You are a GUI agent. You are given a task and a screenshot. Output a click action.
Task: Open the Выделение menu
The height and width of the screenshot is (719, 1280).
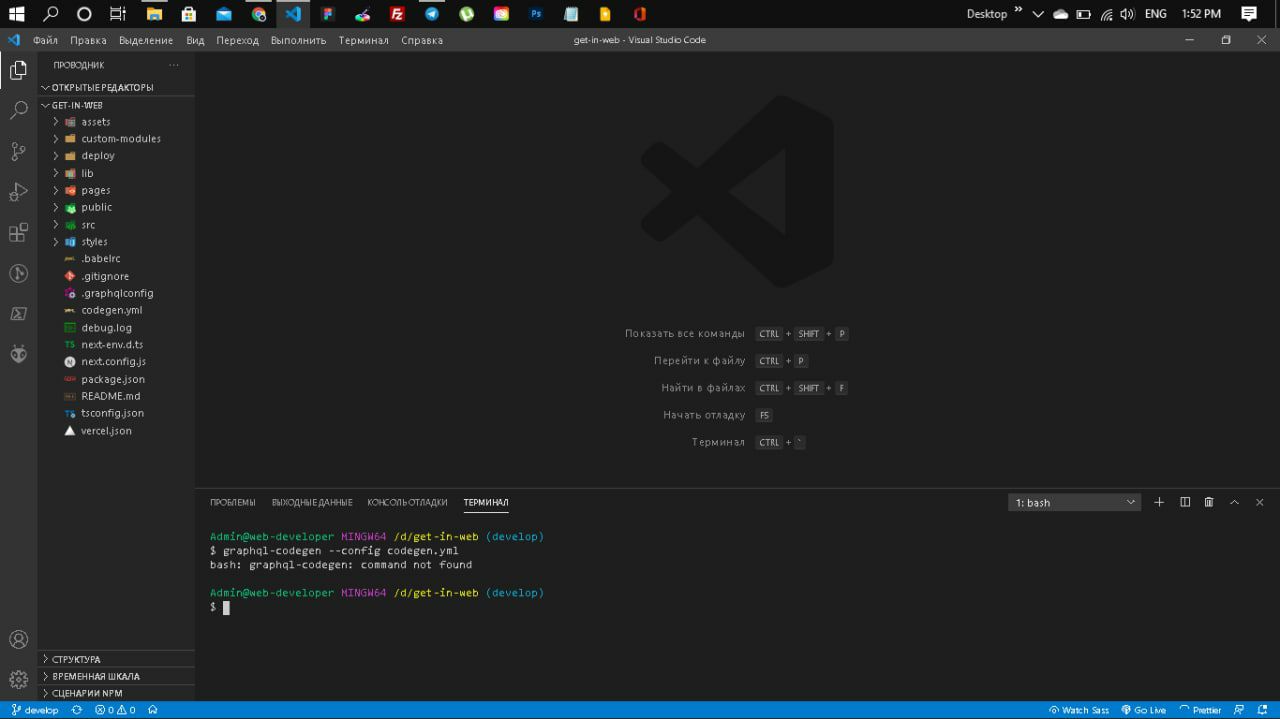pyautogui.click(x=146, y=40)
